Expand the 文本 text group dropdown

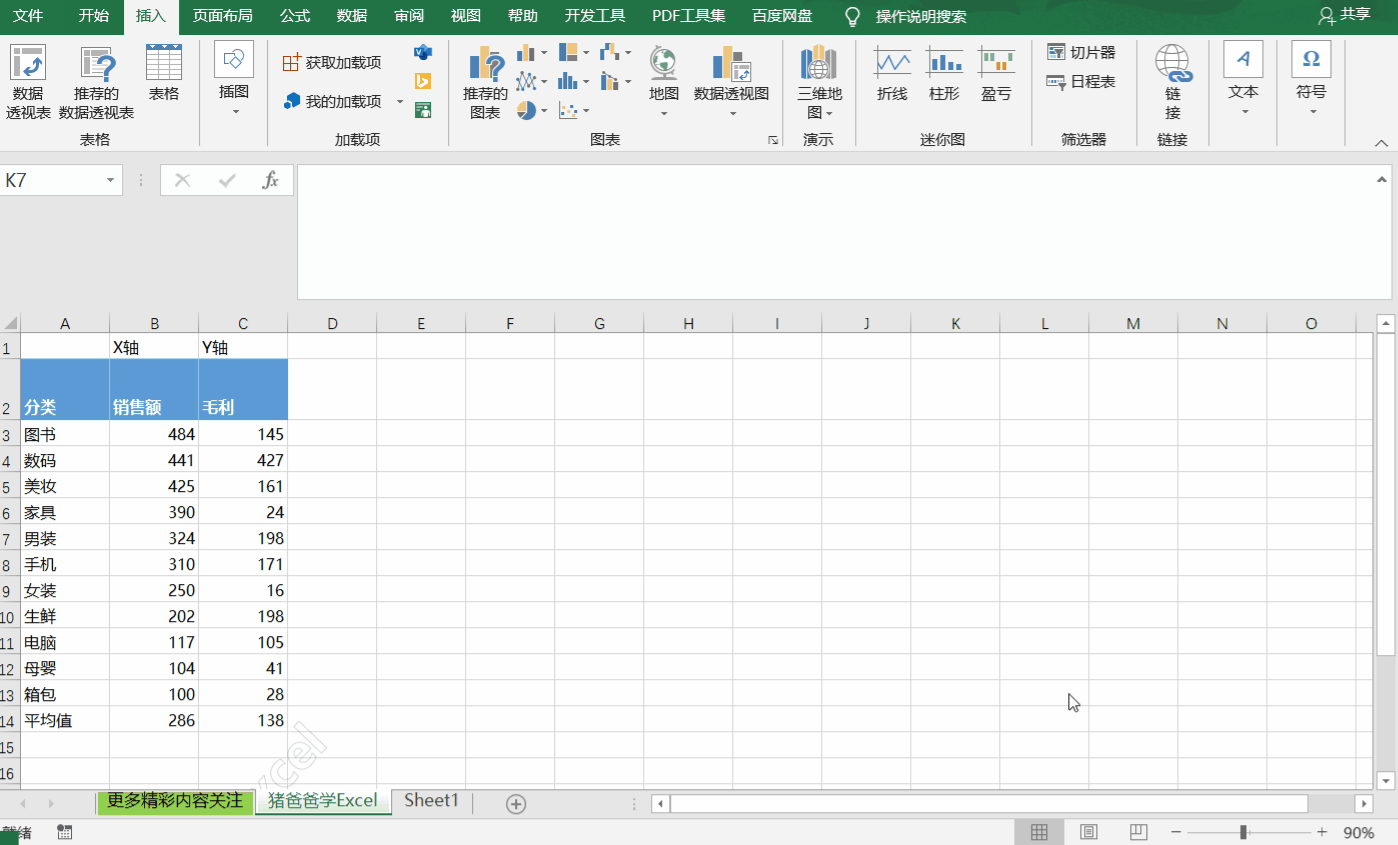tap(1244, 112)
